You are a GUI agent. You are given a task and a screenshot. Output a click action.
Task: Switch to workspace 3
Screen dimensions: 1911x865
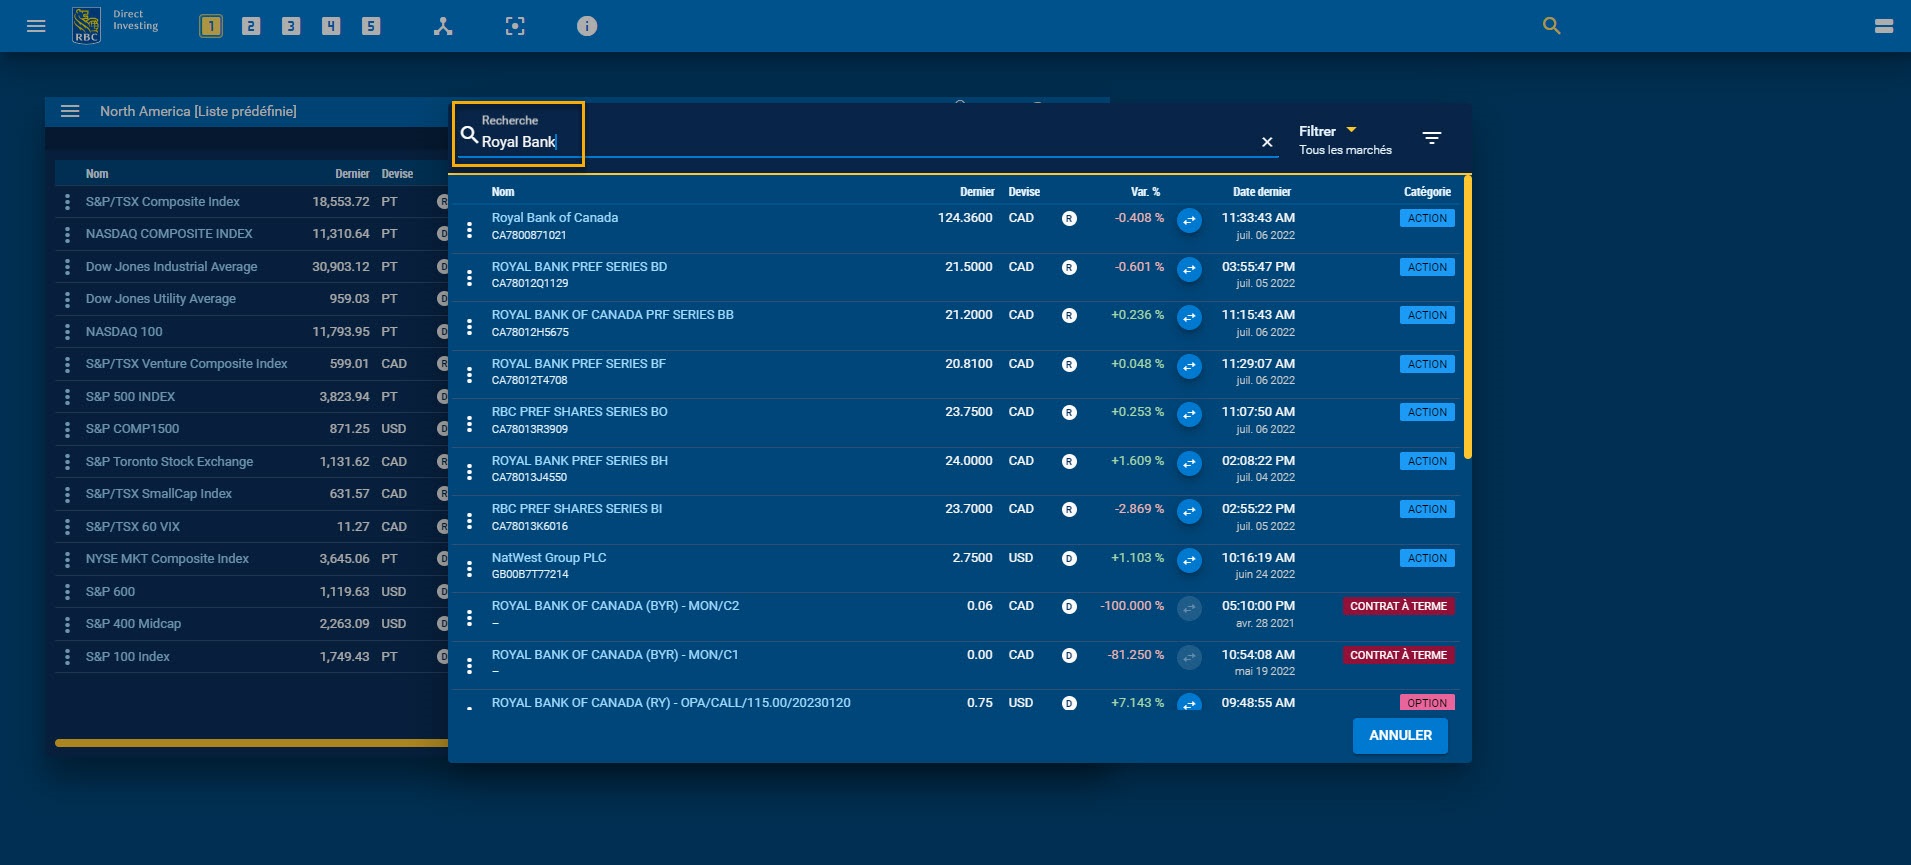pyautogui.click(x=291, y=26)
